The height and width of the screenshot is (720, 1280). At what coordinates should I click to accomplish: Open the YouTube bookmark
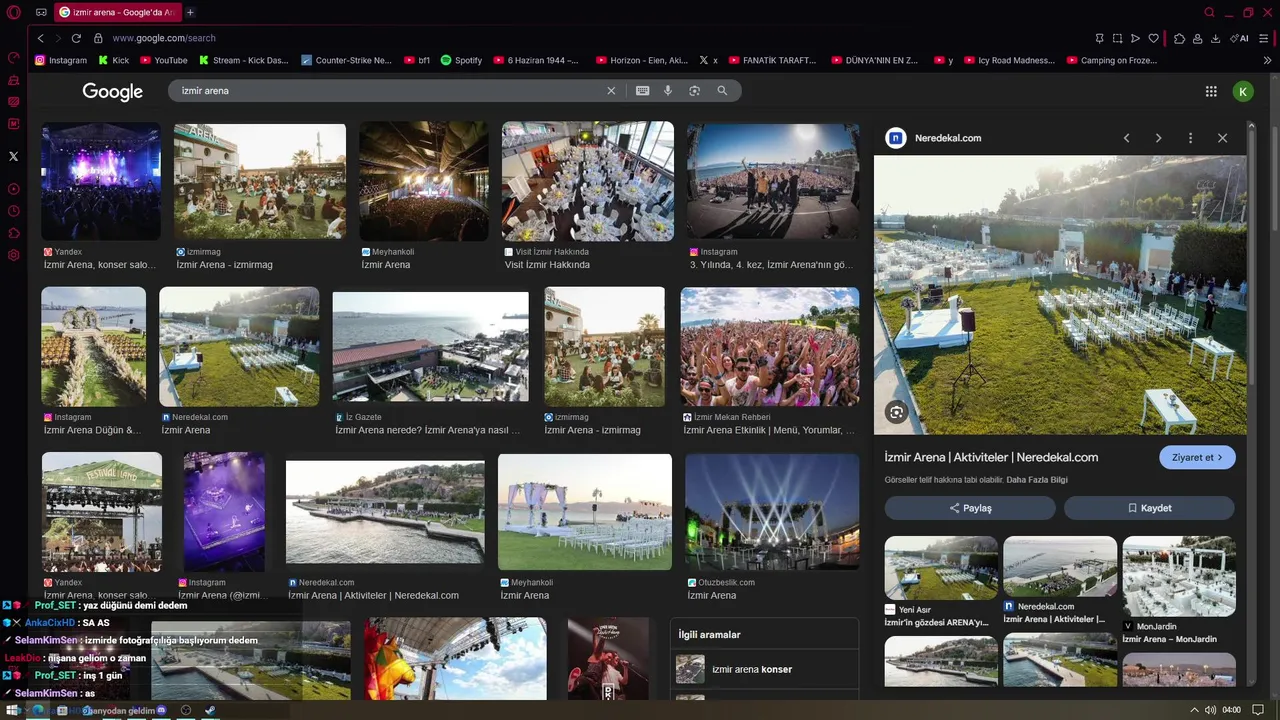point(163,60)
